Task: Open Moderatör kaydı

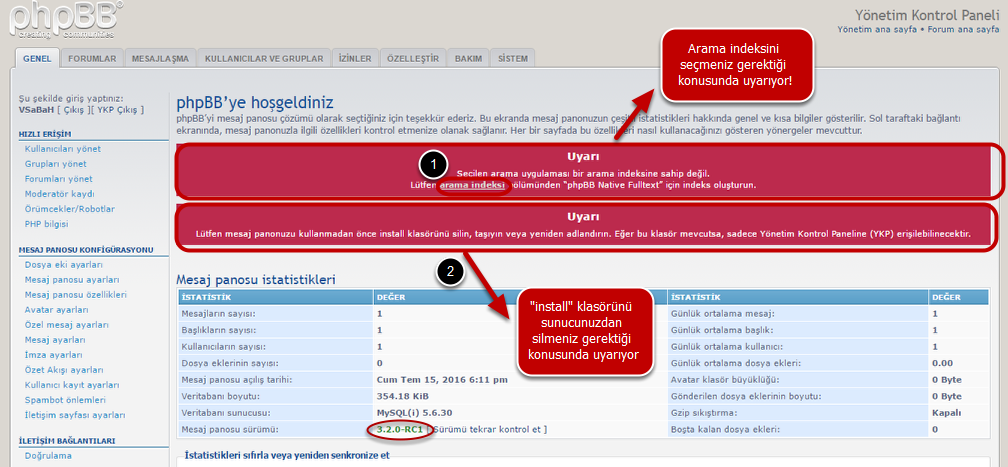Action: (60, 194)
